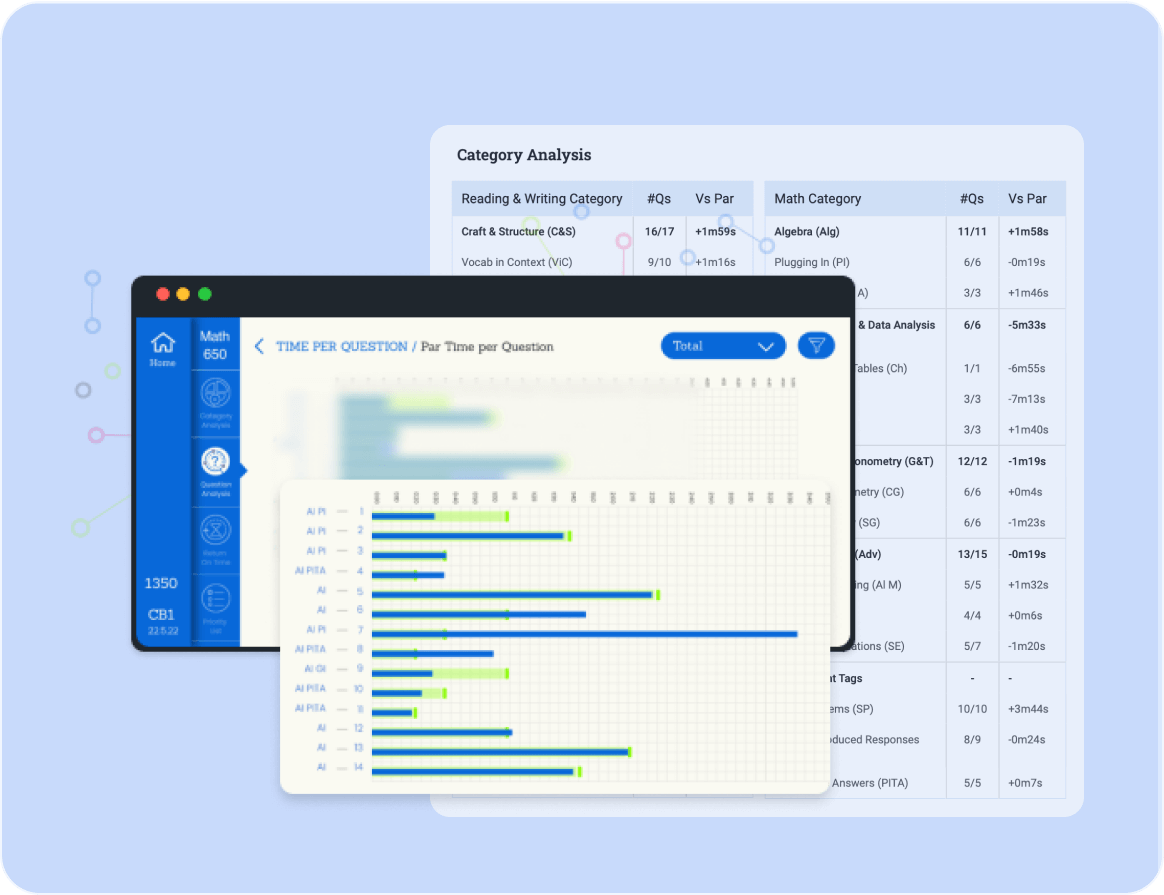Select the Math 650 section tab
Image resolution: width=1164 pixels, height=895 pixels.
(x=215, y=345)
